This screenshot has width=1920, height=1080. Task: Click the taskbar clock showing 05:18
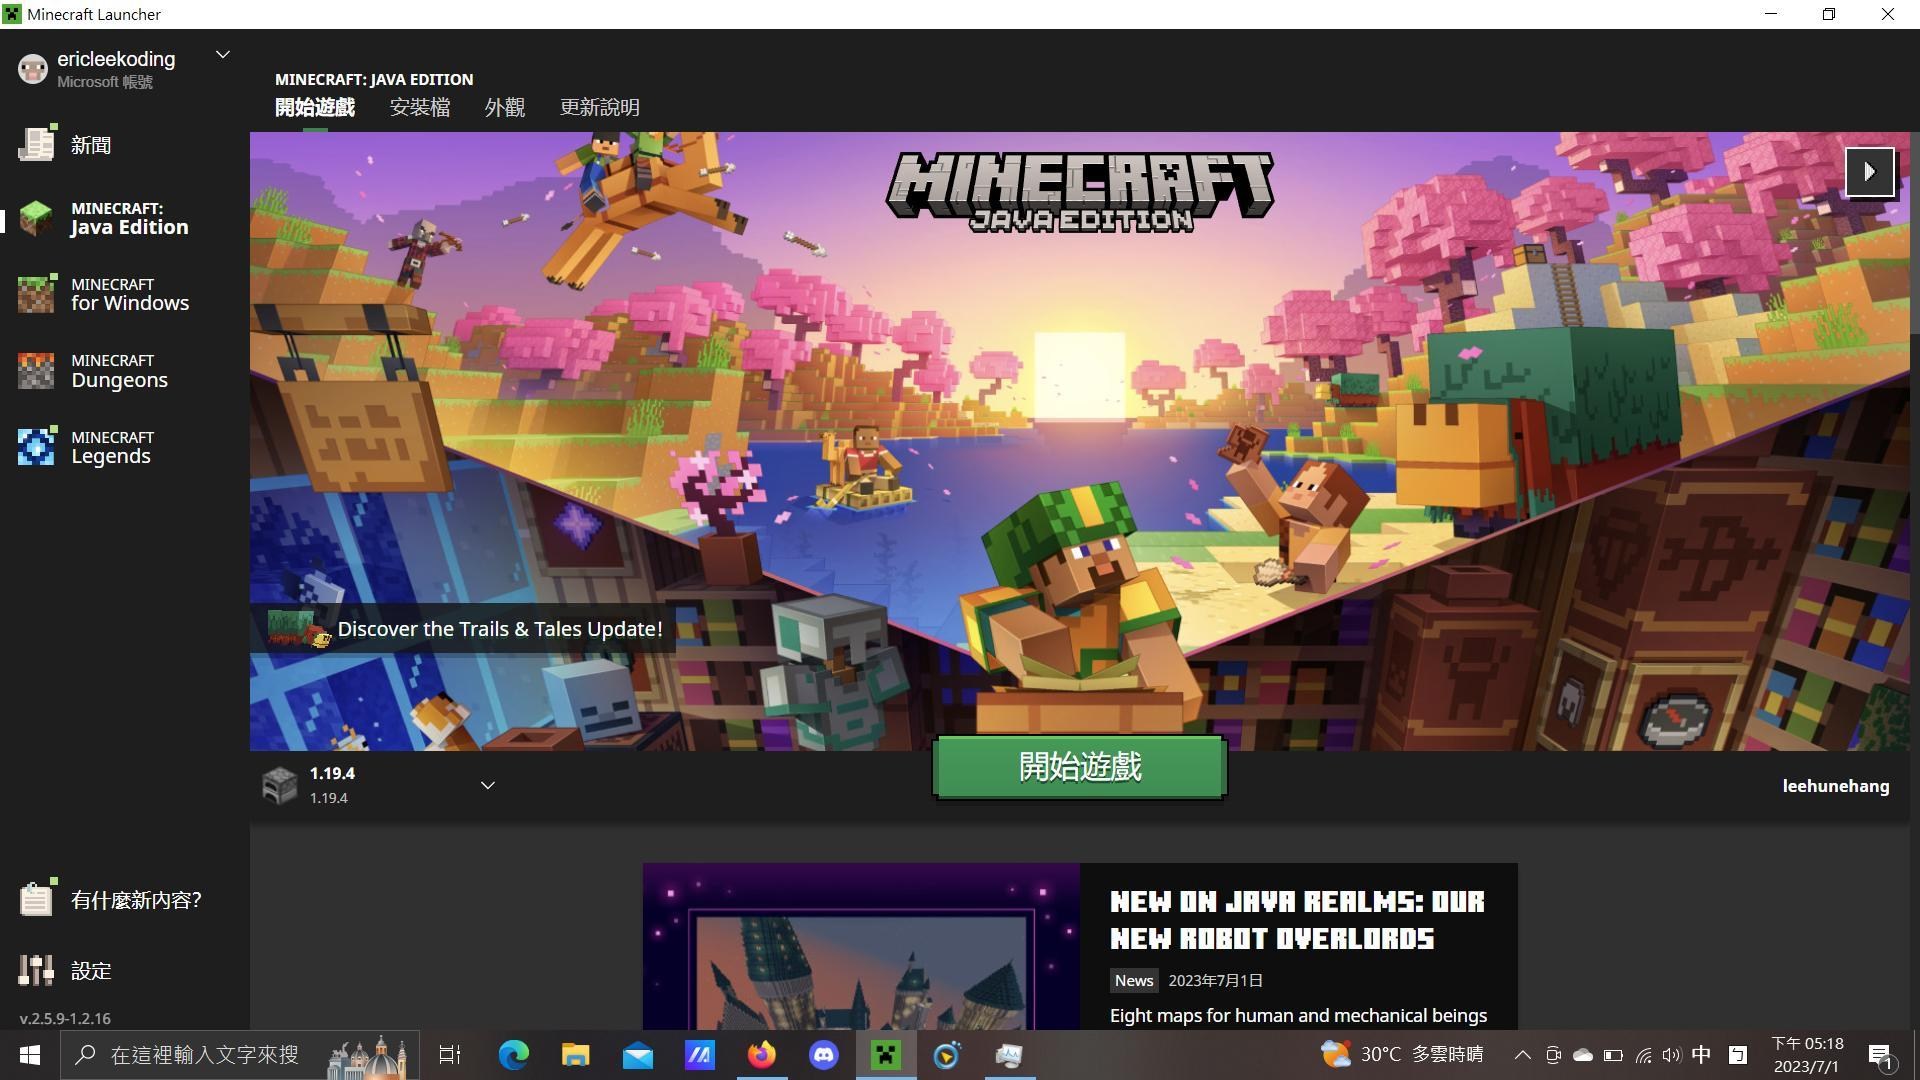[1808, 1055]
